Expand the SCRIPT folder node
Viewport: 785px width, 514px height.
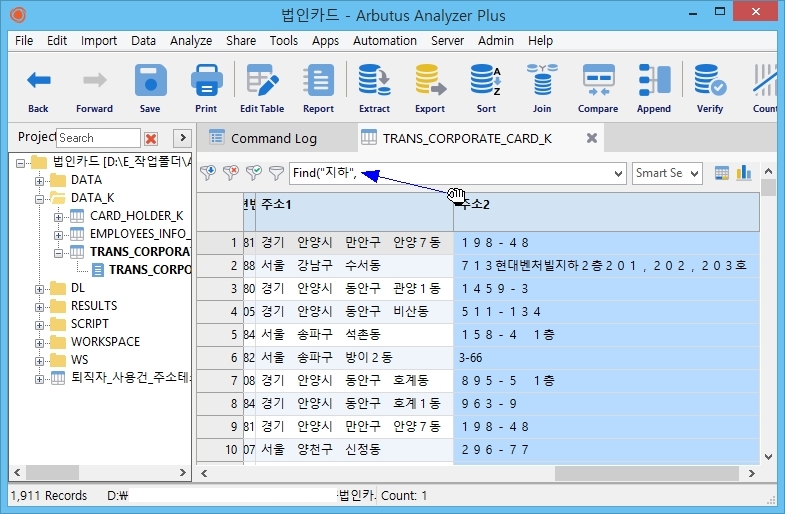(x=40, y=325)
